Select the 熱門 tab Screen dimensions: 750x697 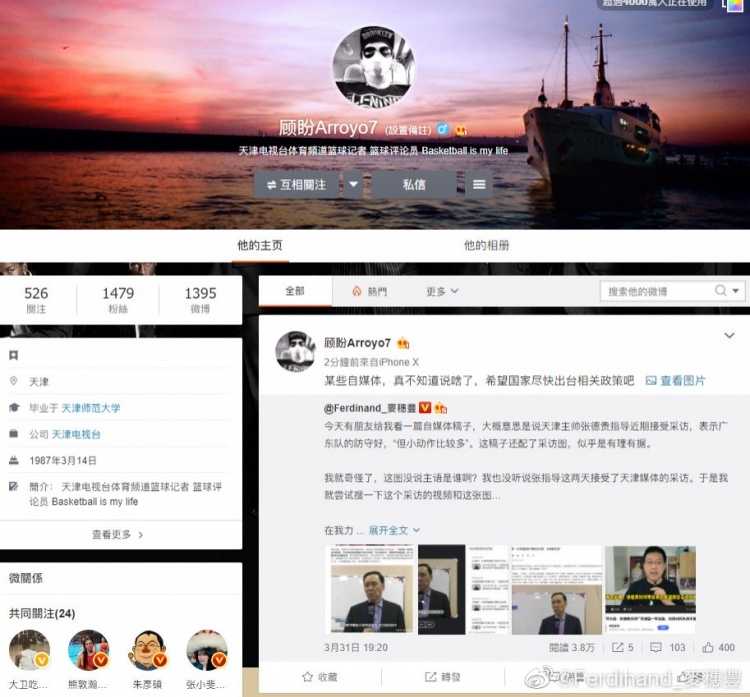[370, 291]
